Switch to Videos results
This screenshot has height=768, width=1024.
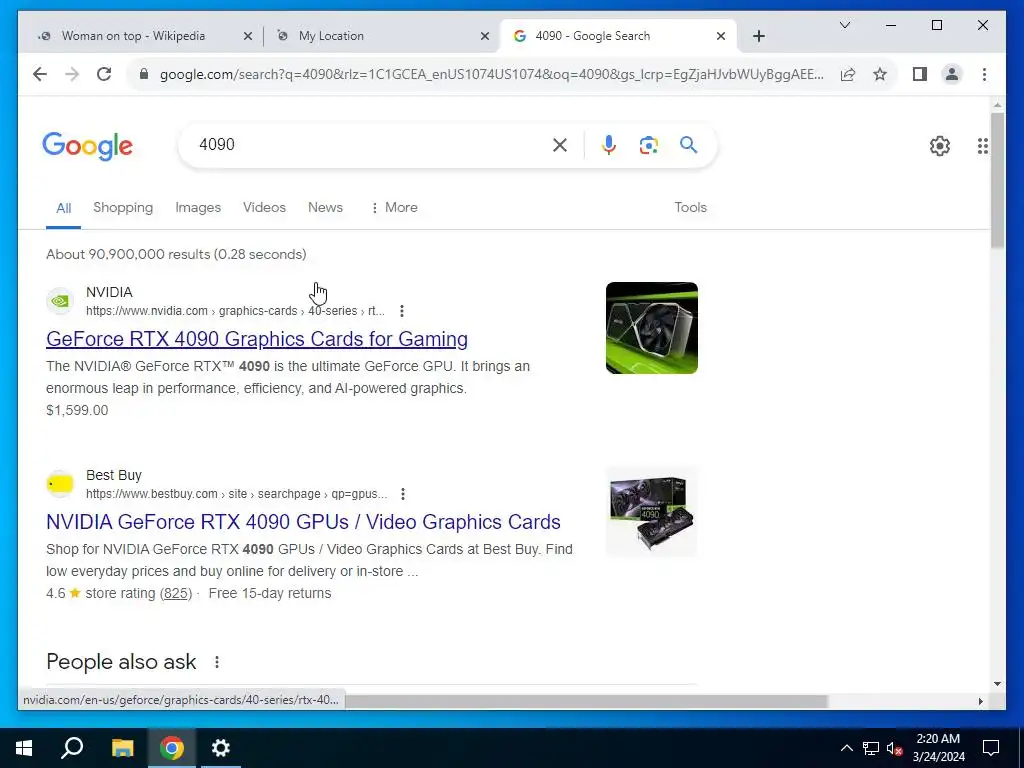point(264,208)
